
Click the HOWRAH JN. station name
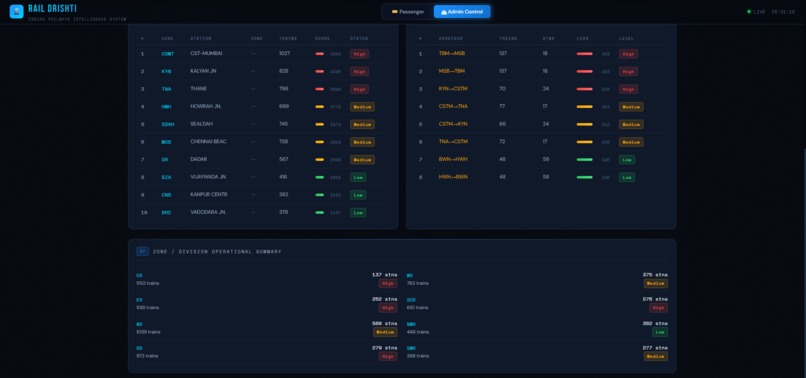point(206,106)
